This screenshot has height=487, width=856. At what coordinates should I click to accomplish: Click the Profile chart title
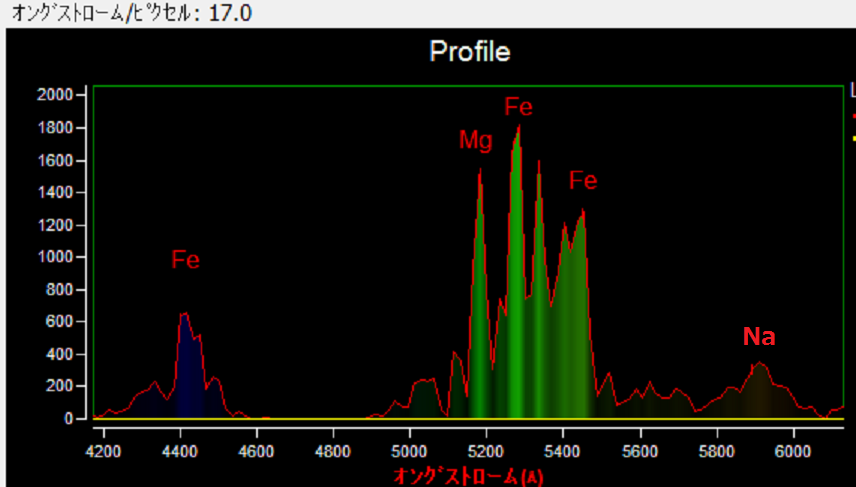pyautogui.click(x=469, y=51)
